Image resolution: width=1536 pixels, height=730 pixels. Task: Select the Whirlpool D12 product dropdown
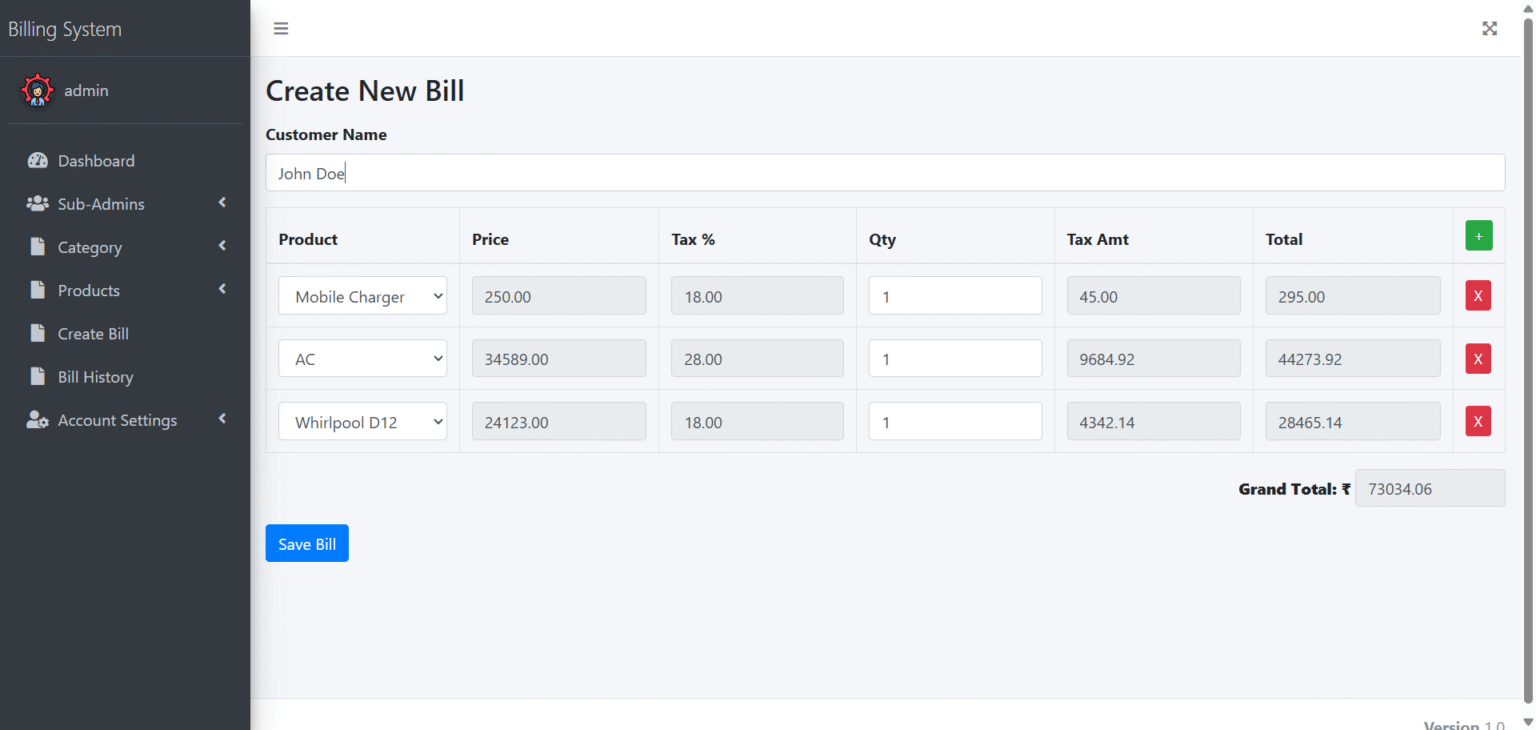362,421
